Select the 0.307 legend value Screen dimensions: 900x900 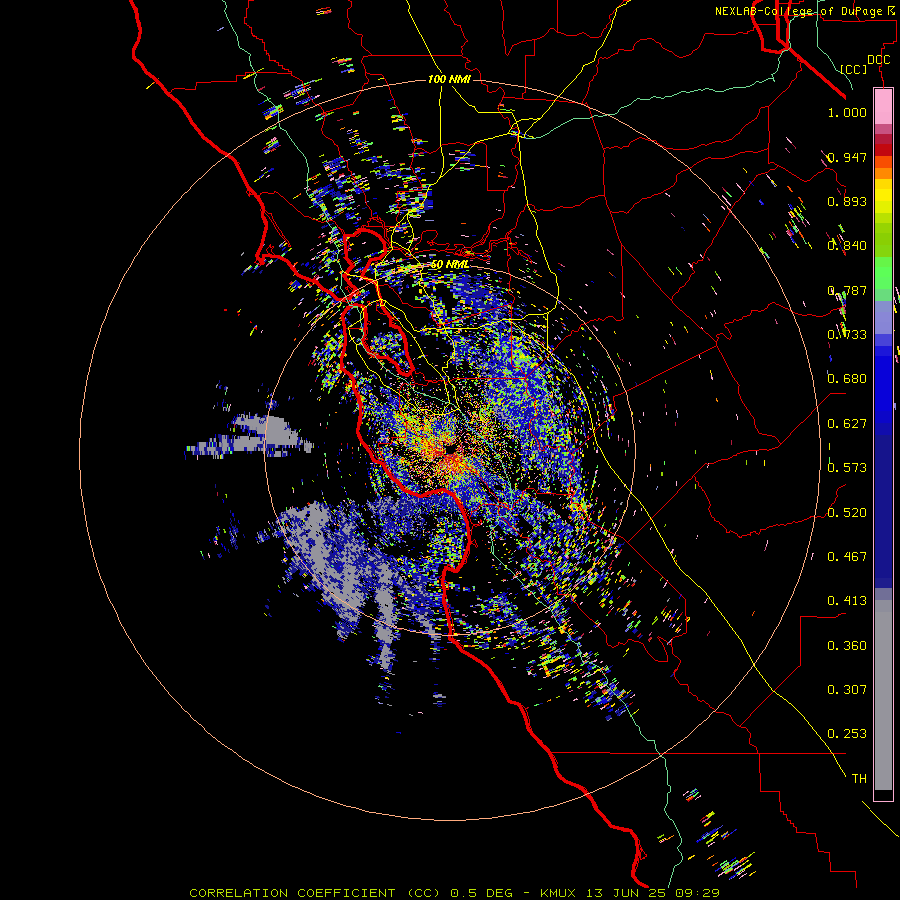[x=847, y=690]
